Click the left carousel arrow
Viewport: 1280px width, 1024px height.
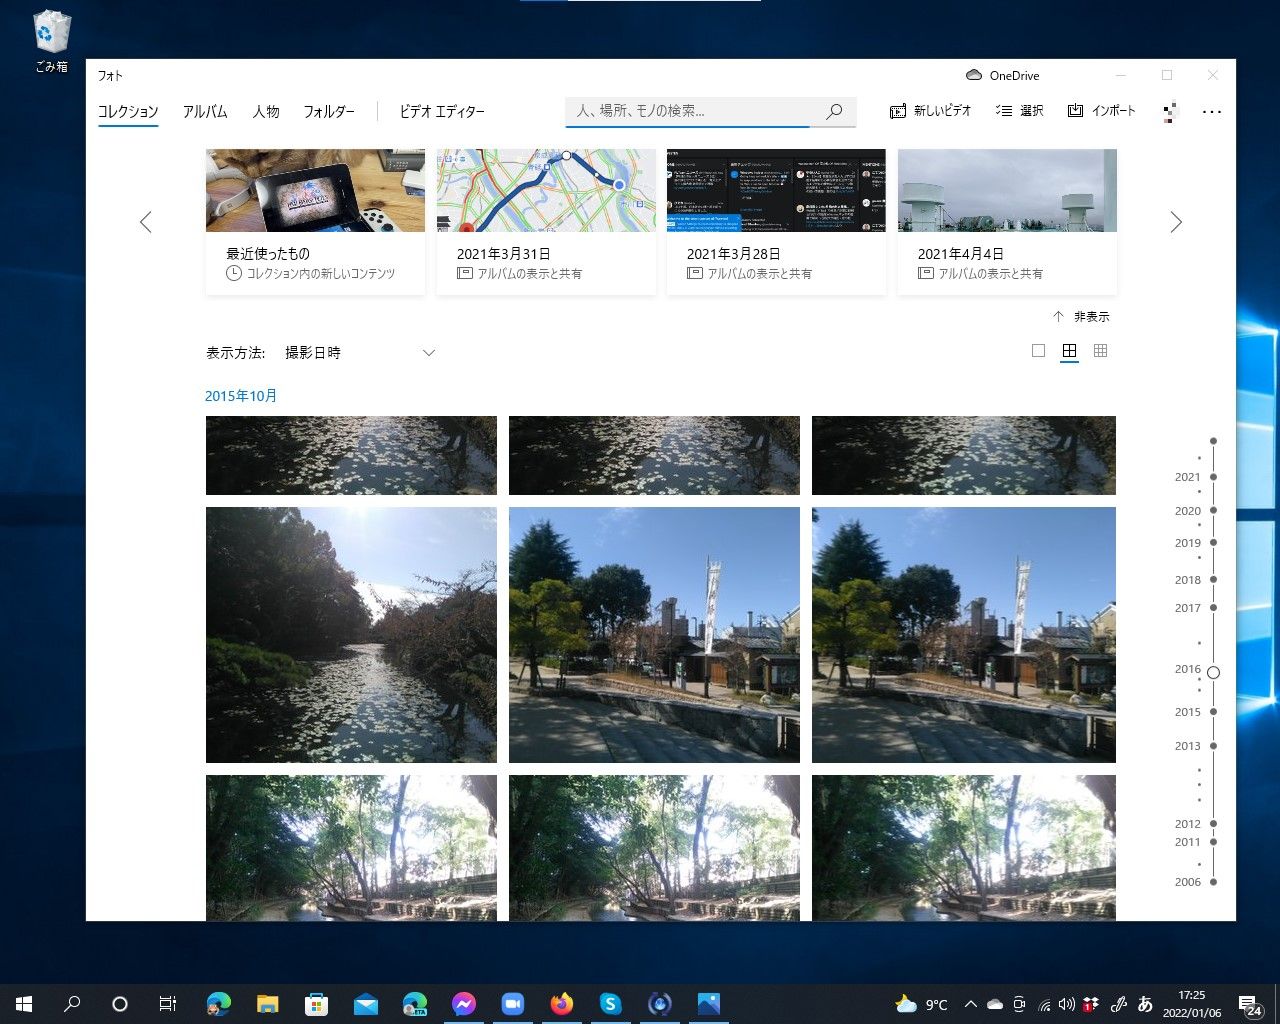click(x=146, y=221)
